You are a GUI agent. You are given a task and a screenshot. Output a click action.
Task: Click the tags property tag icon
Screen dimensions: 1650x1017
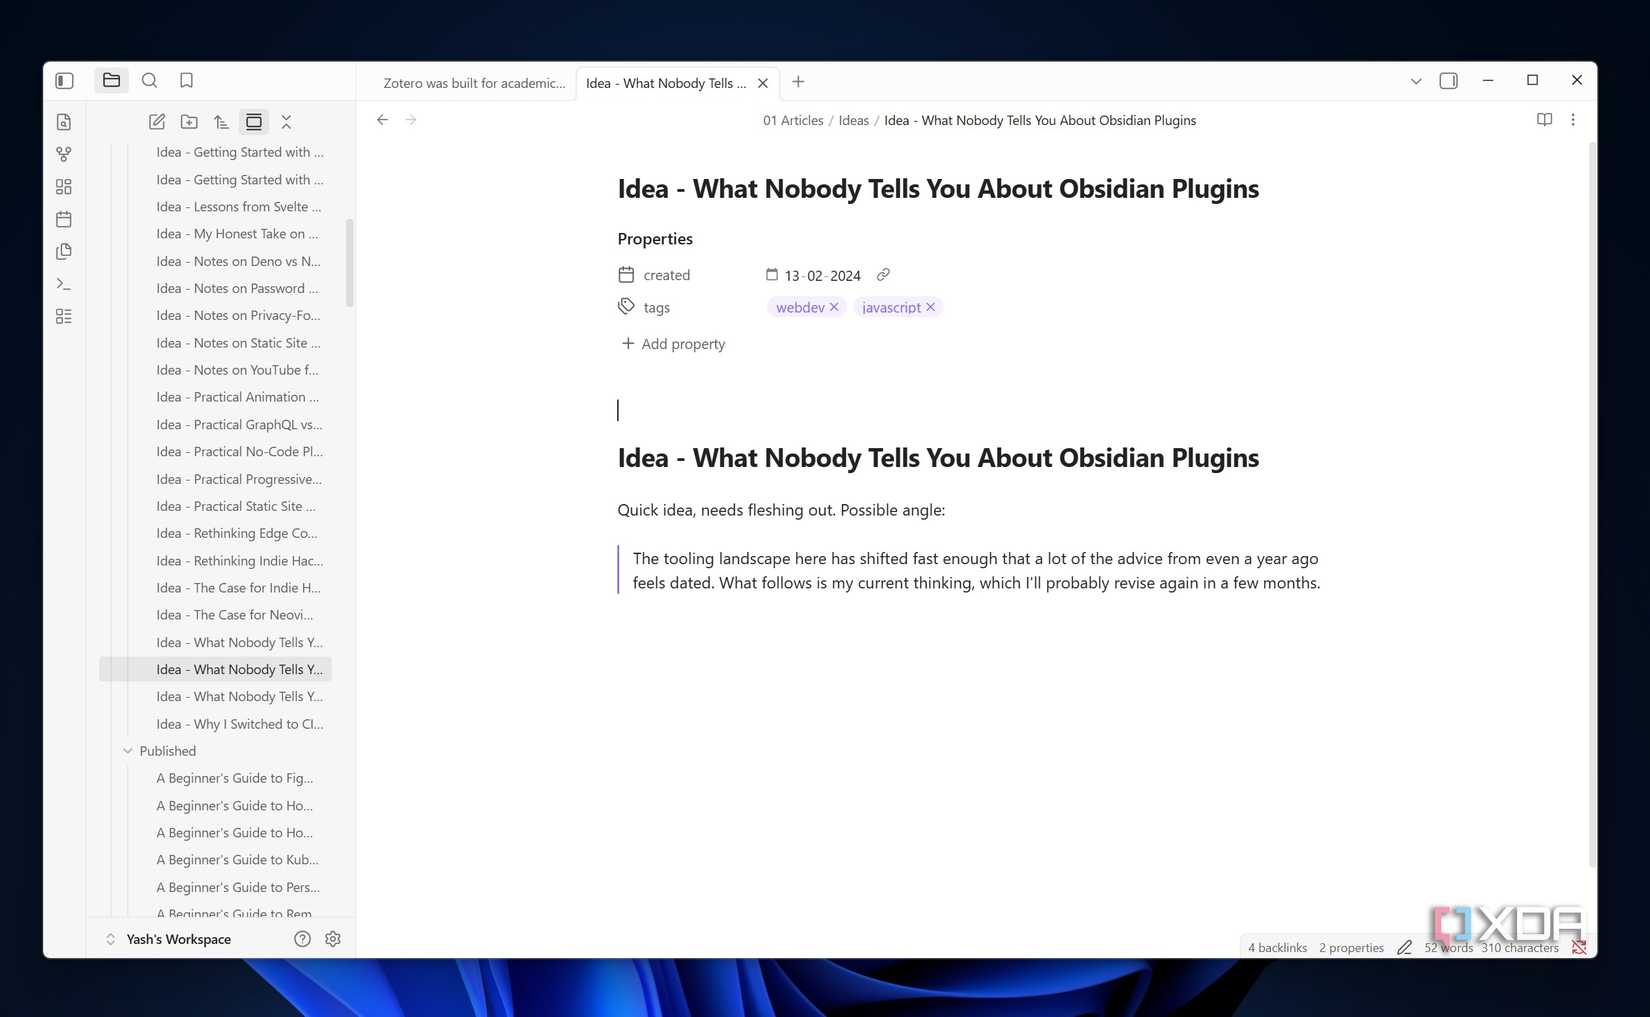(x=626, y=307)
